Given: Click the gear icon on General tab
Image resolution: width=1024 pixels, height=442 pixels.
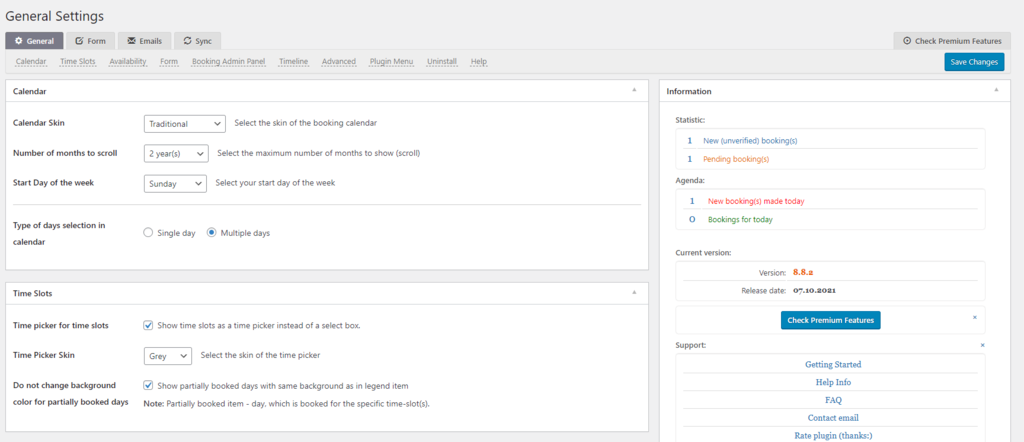Looking at the screenshot, I should coord(19,41).
